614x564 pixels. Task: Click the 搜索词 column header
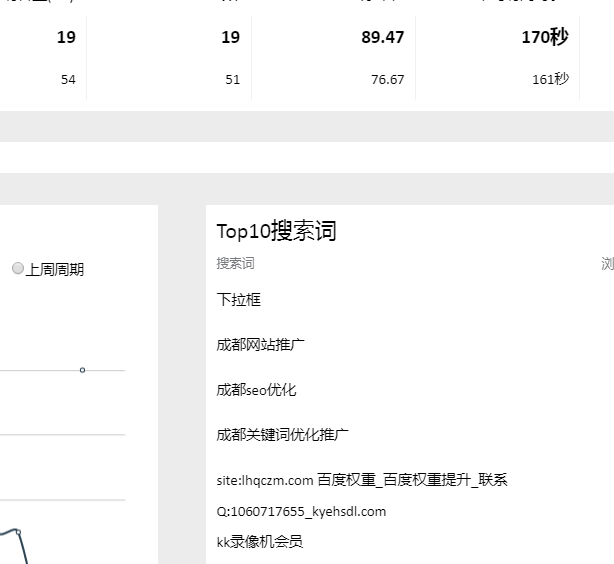coord(235,264)
